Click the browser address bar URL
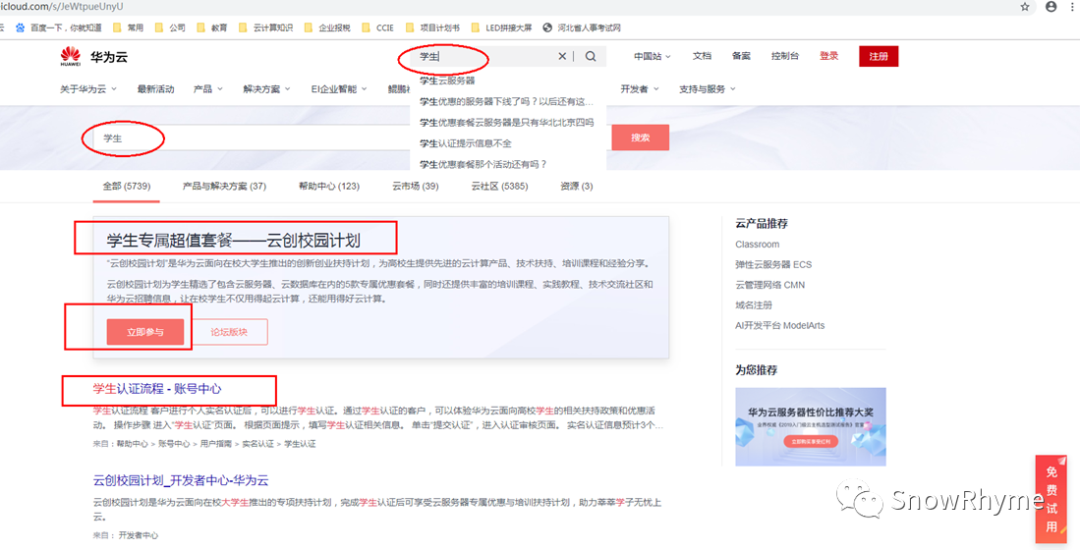Viewport: 1080px width, 550px height. pyautogui.click(x=62, y=7)
